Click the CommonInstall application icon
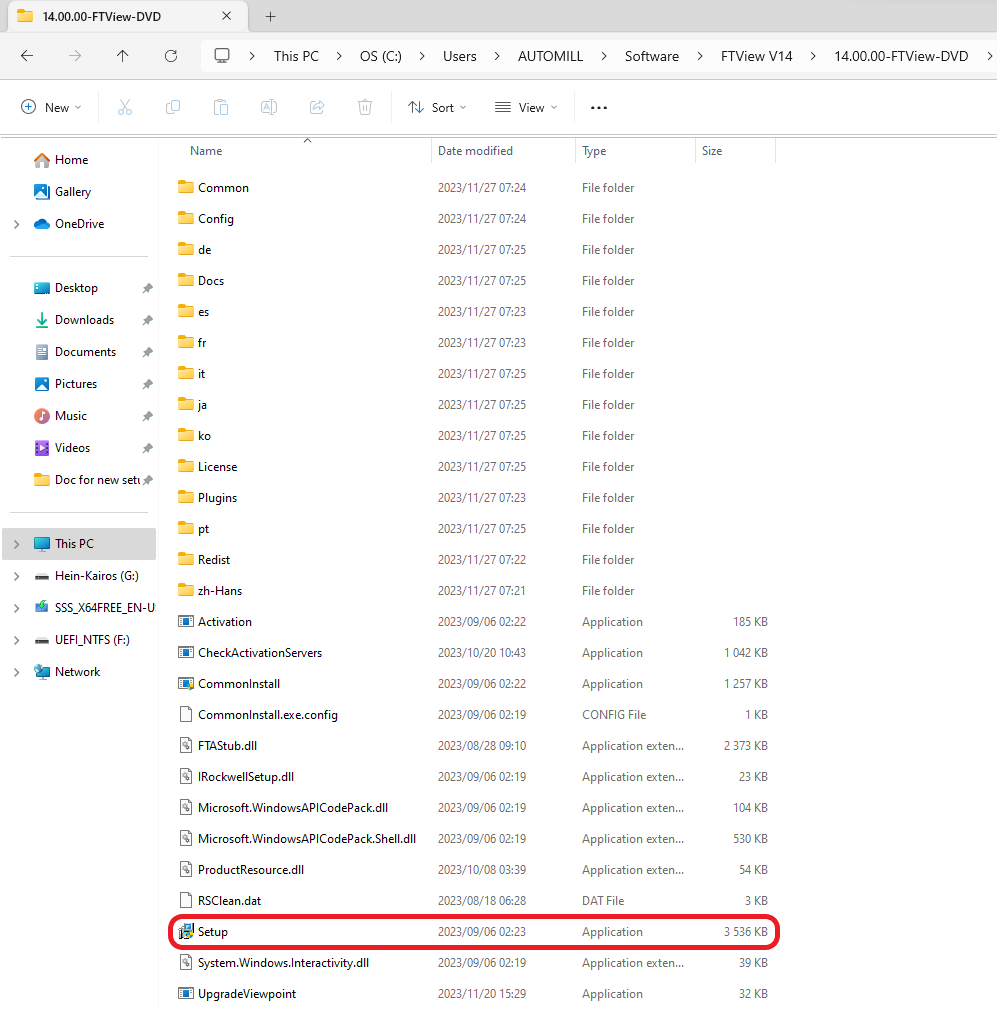The width and height of the screenshot is (997, 1016). [186, 684]
